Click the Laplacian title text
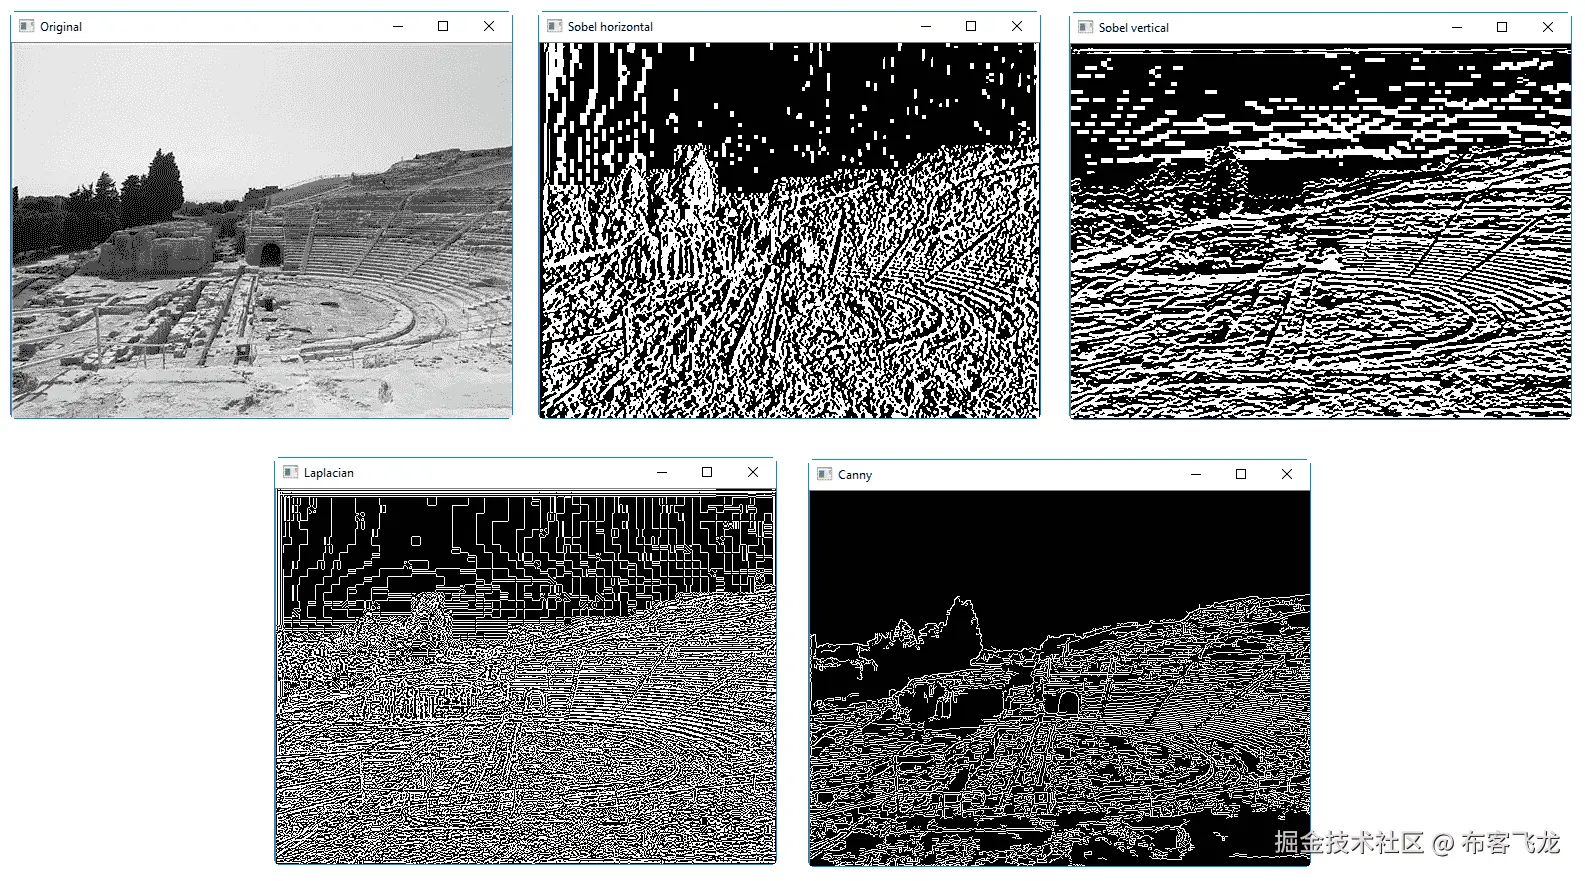The height and width of the screenshot is (881, 1585). [329, 473]
